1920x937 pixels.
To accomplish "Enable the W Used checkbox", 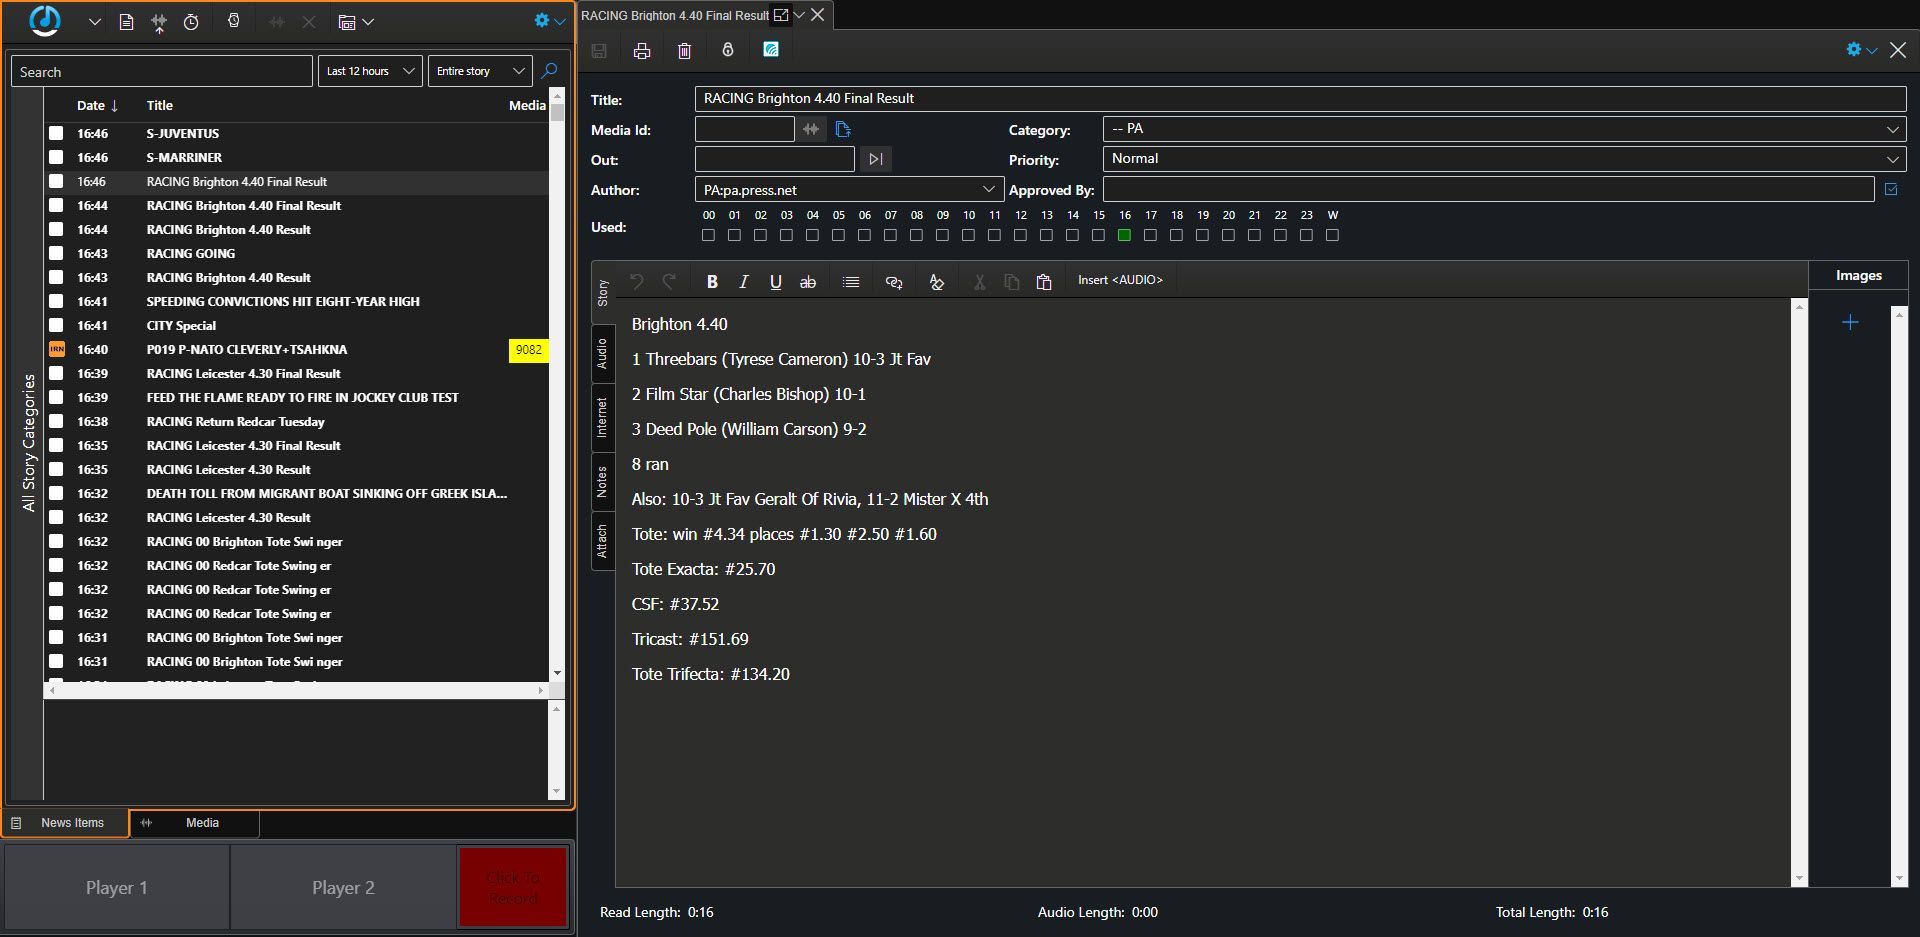I will (x=1332, y=235).
